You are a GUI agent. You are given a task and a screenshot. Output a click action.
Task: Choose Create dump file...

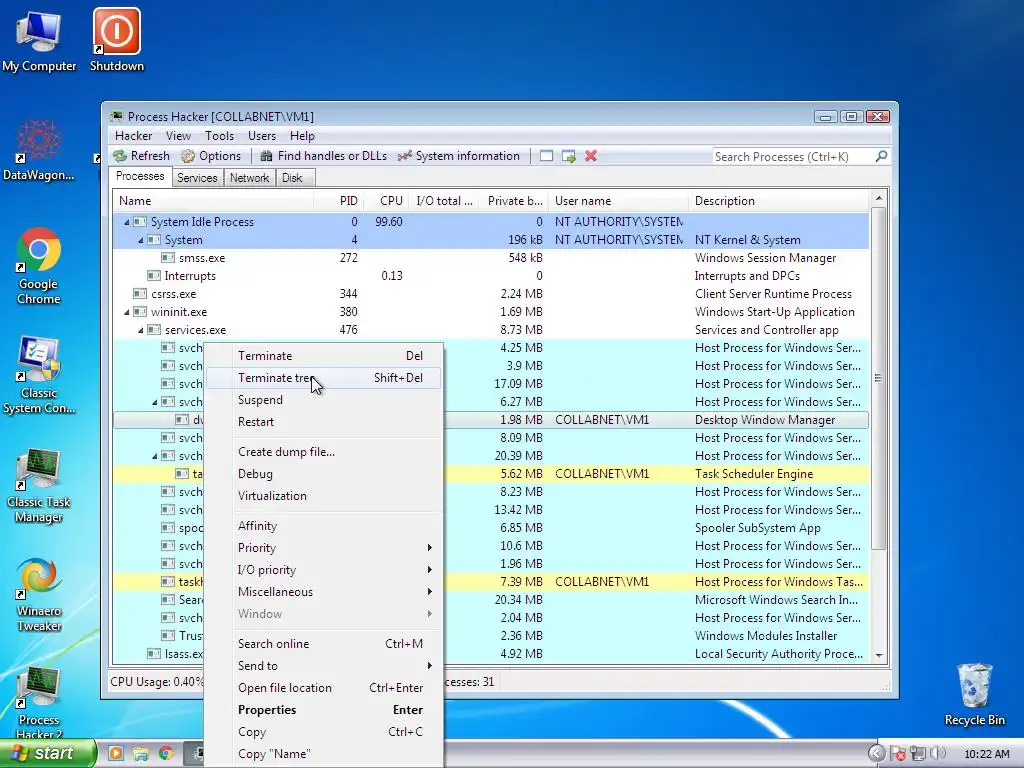pyautogui.click(x=324, y=452)
